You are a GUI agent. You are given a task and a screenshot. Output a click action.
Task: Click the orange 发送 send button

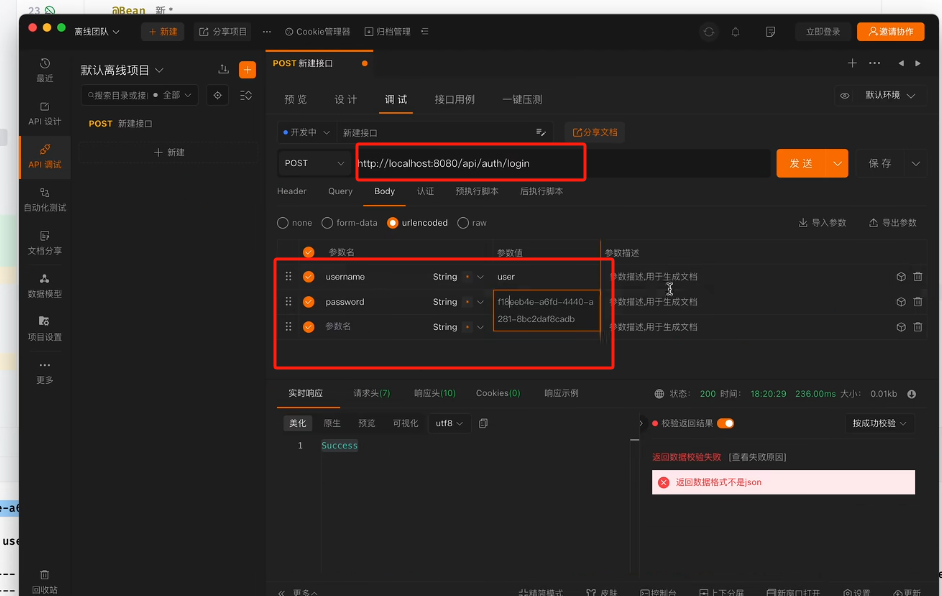point(801,163)
